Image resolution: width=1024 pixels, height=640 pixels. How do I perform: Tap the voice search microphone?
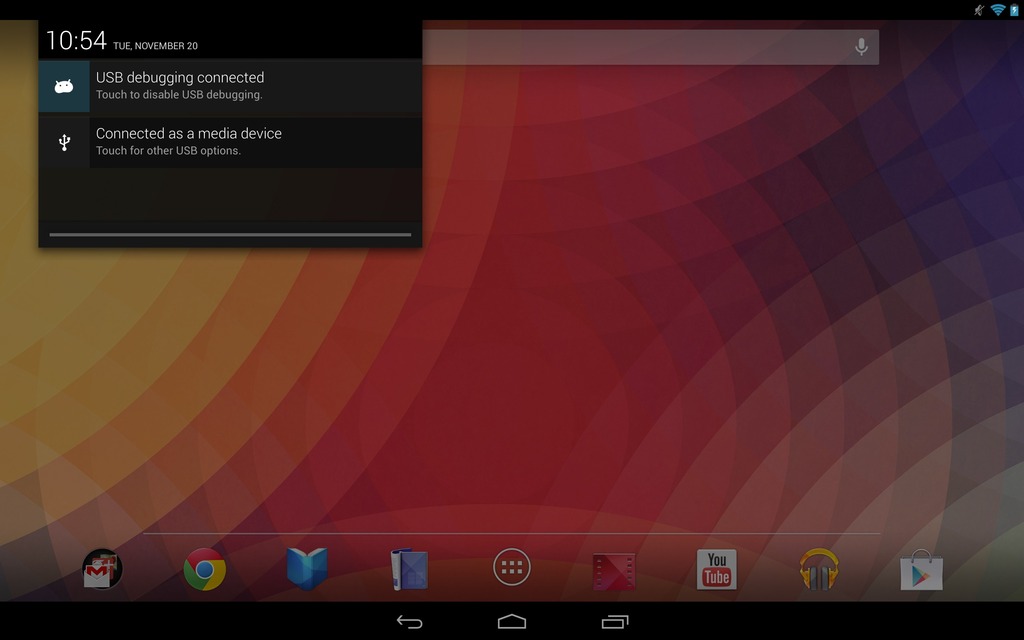point(861,47)
